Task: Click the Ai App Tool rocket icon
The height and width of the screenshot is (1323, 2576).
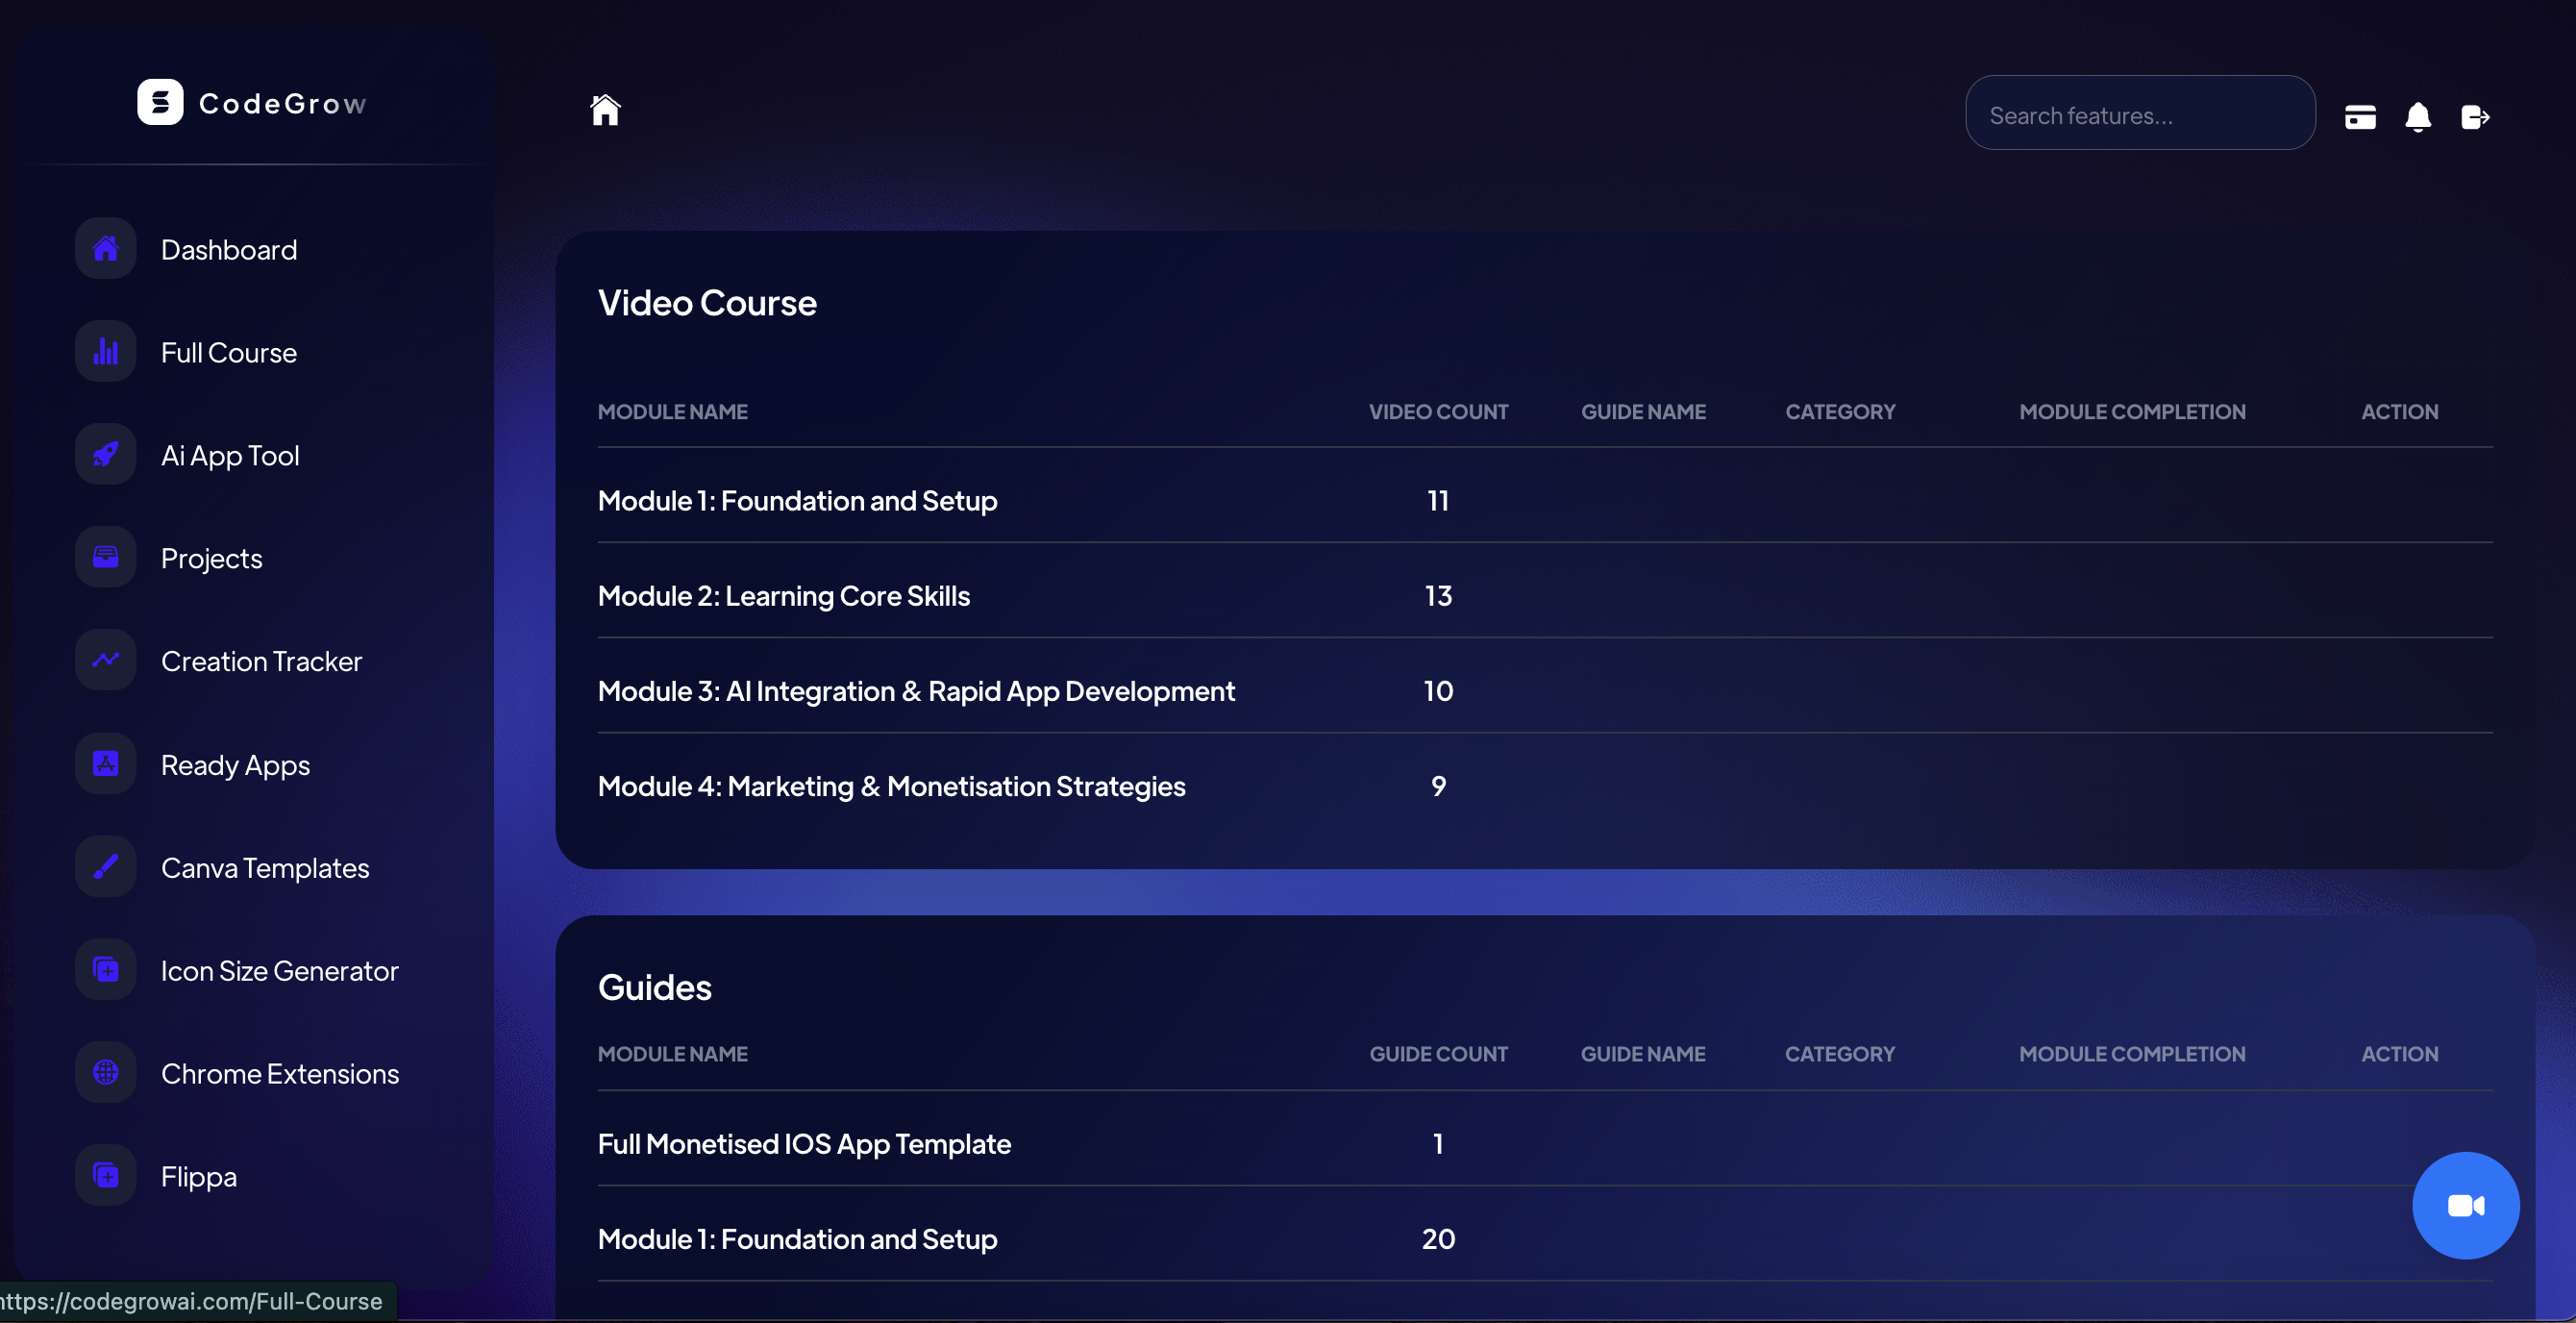Action: click(x=106, y=455)
